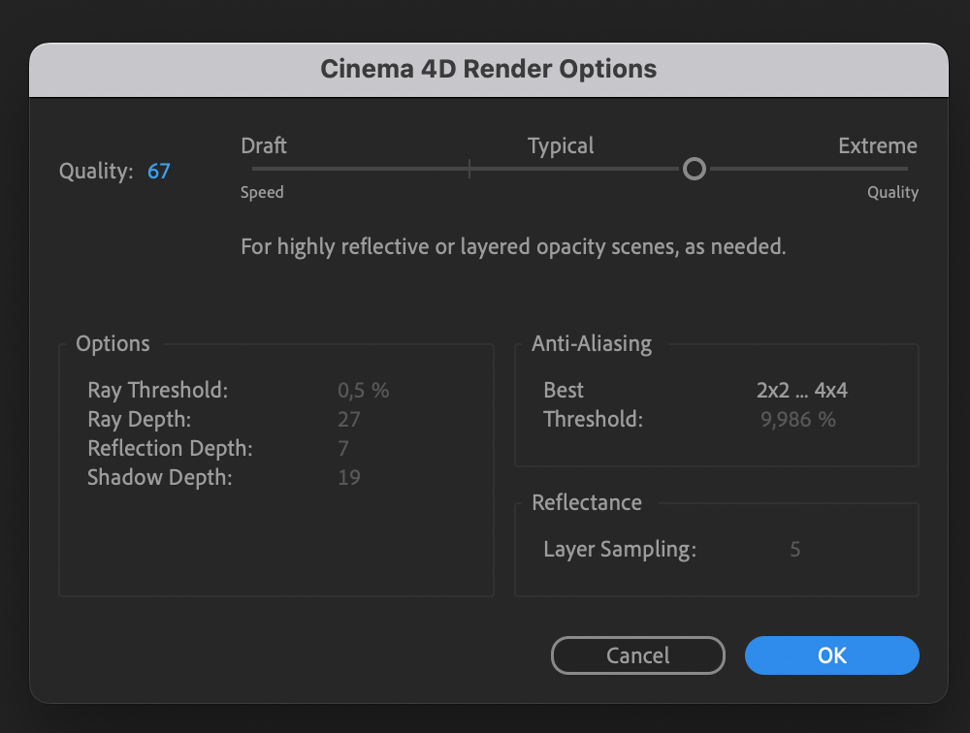Click the Draft label above slider
The width and height of the screenshot is (970, 733).
[x=264, y=146]
